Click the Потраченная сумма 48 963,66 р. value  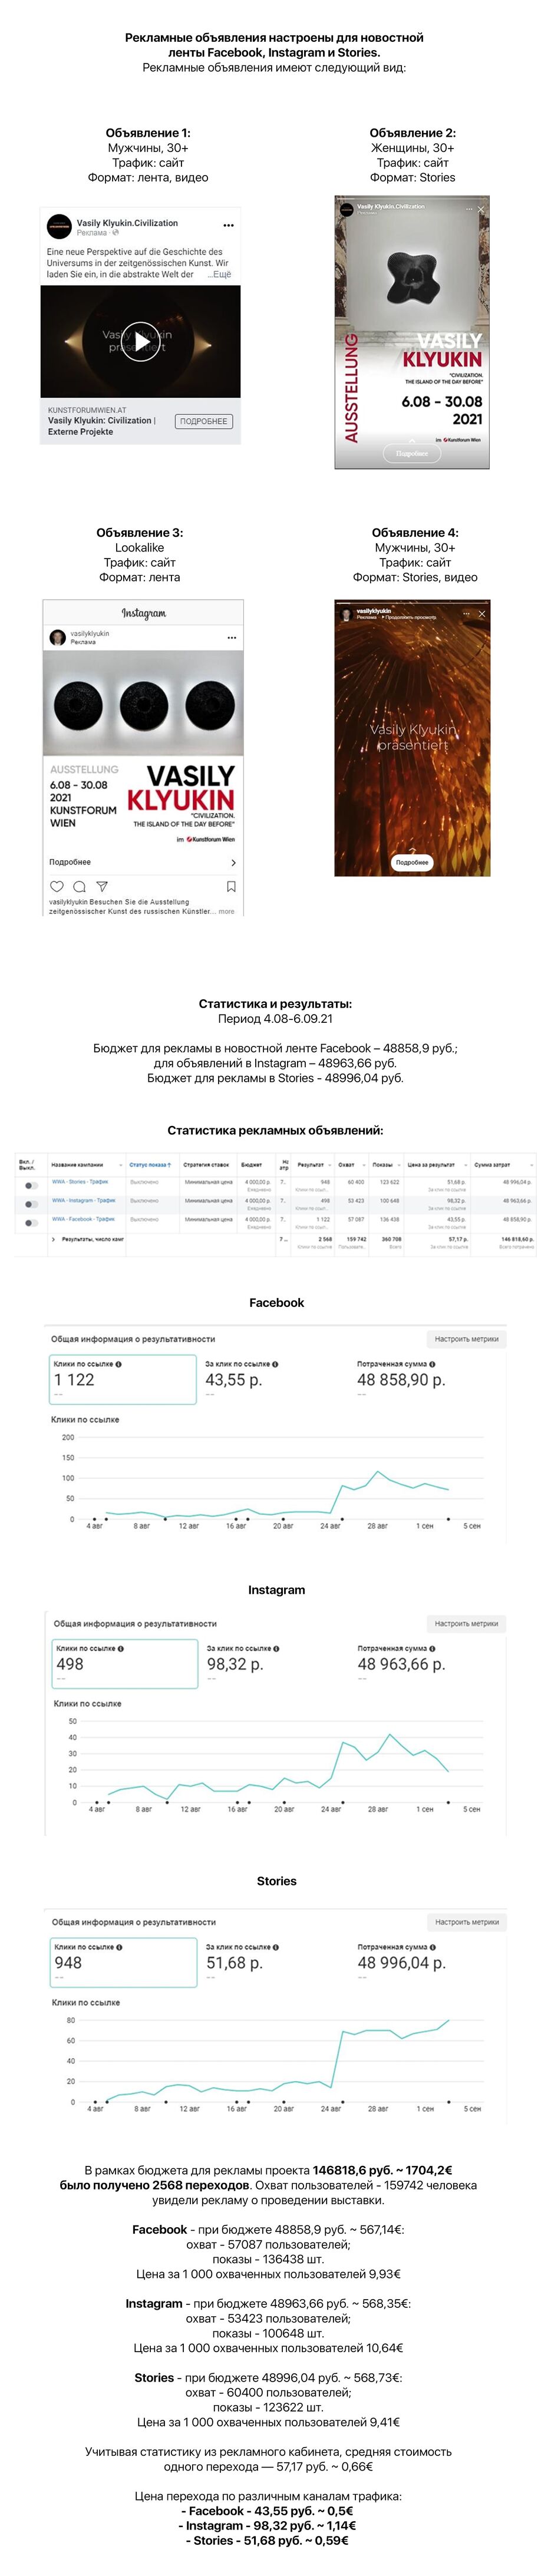coord(401,1664)
